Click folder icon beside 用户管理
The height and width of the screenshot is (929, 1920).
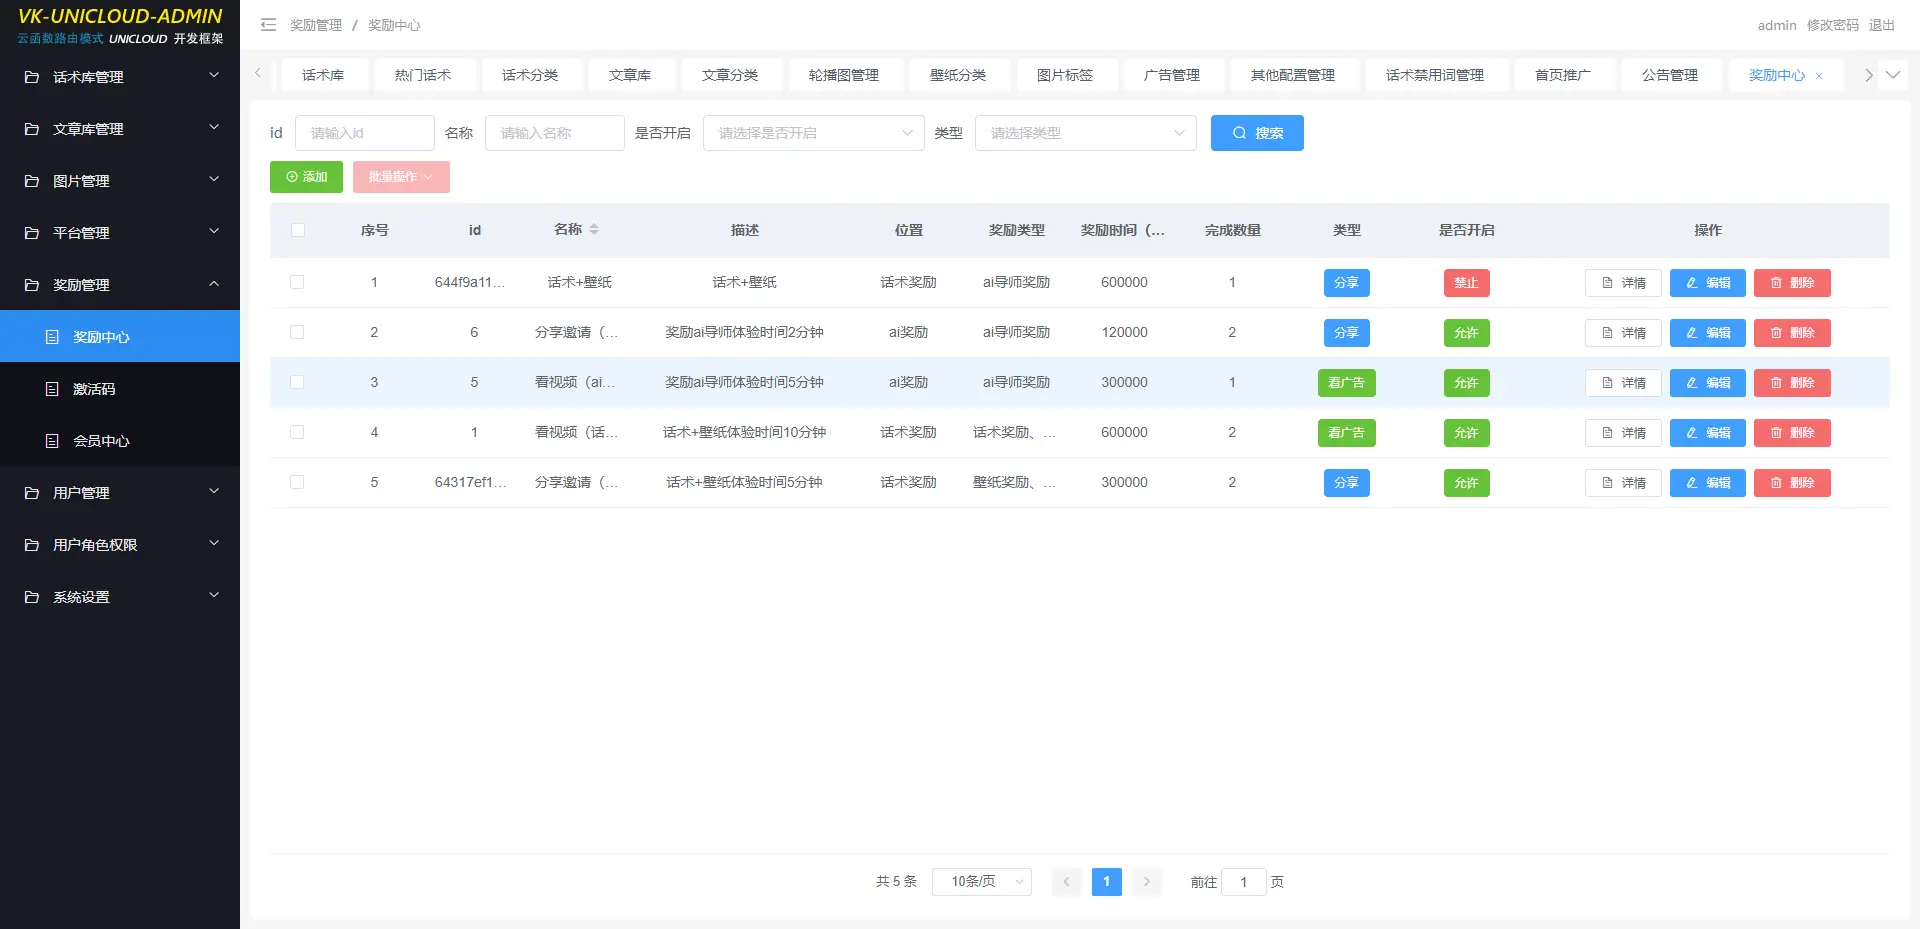[x=32, y=493]
